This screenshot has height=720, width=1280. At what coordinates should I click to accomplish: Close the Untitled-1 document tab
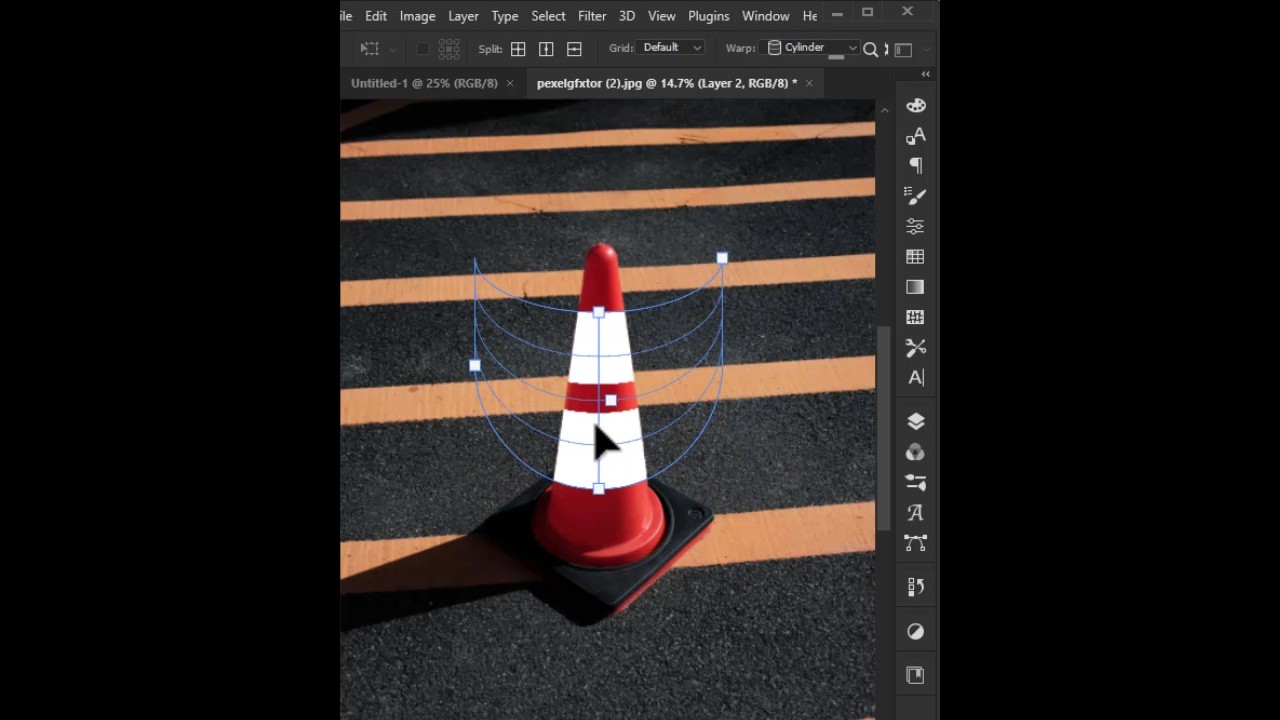pyautogui.click(x=510, y=83)
